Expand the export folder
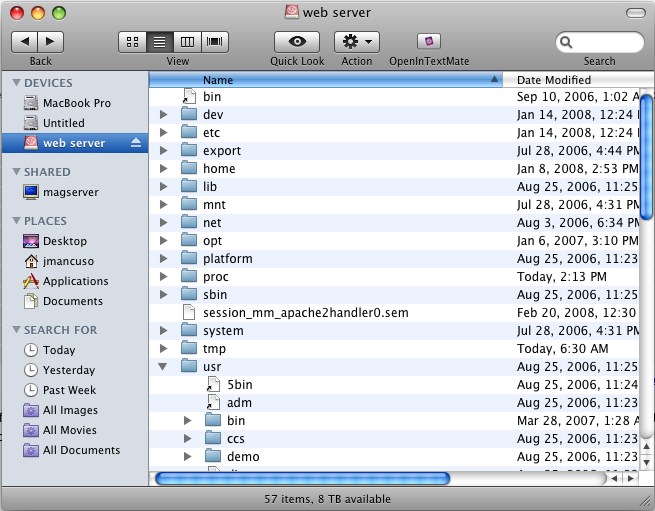 pos(163,151)
